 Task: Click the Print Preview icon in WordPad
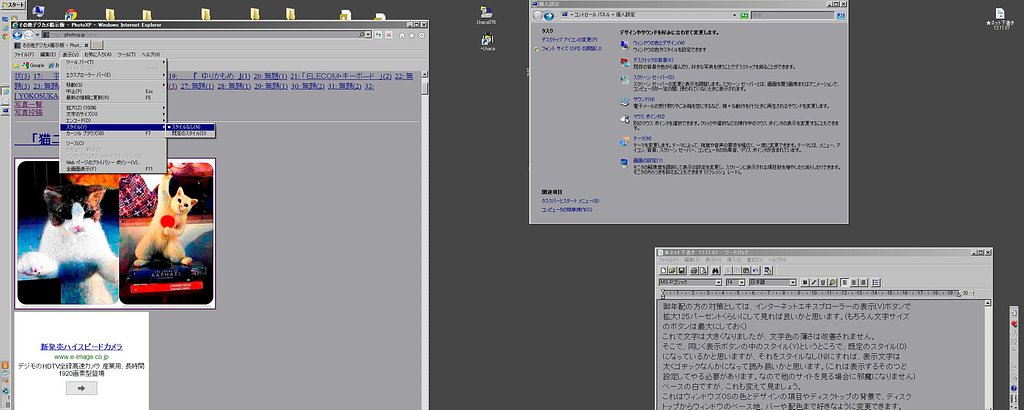pyautogui.click(x=703, y=270)
